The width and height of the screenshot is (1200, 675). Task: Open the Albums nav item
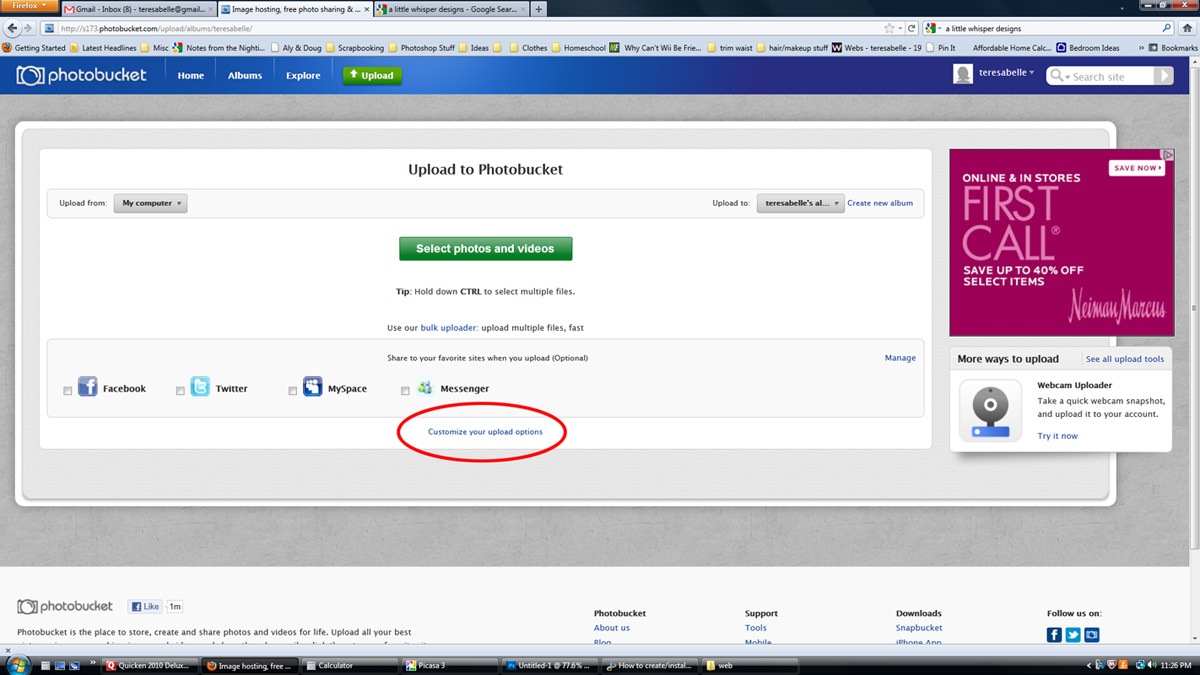click(245, 75)
